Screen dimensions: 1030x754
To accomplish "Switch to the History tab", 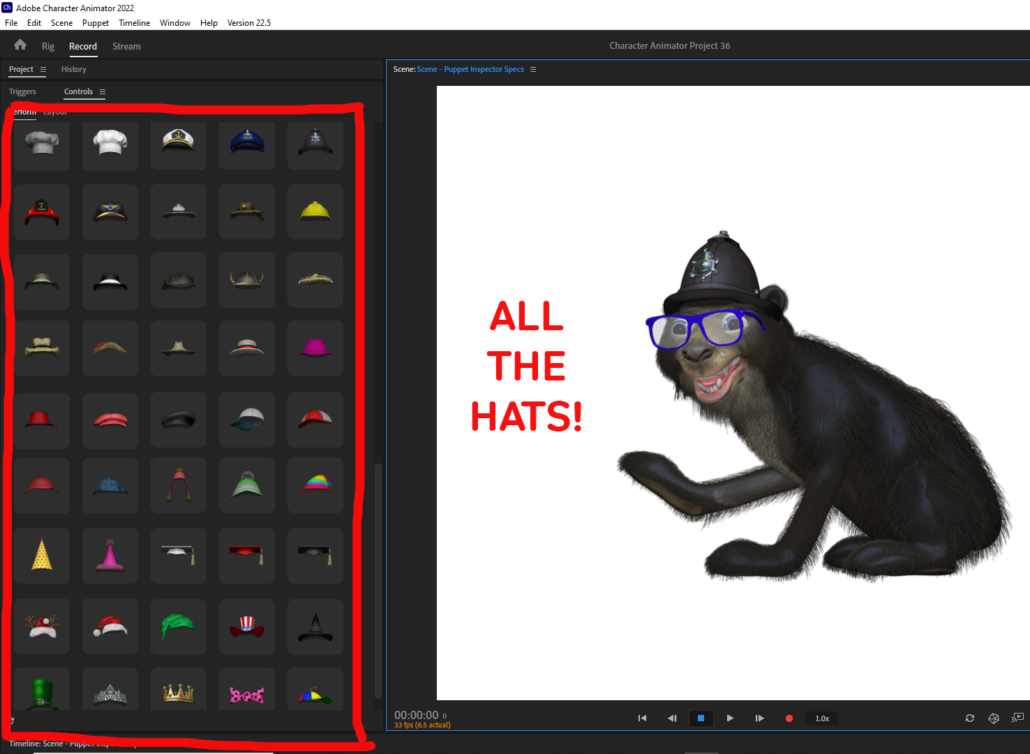I will (x=74, y=70).
